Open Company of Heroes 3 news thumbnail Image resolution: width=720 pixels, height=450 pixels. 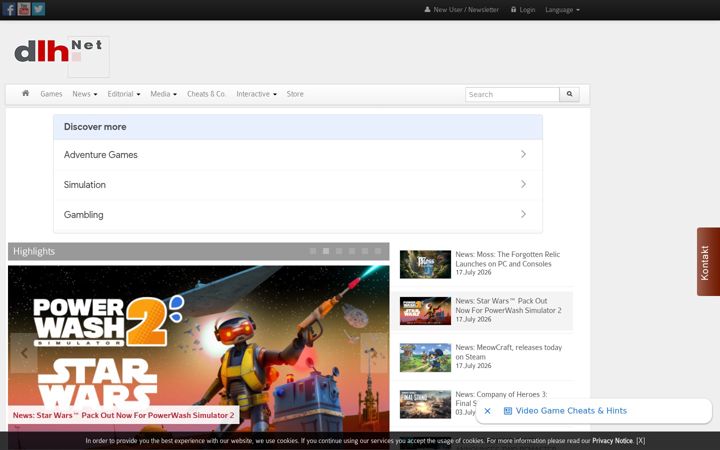[425, 404]
